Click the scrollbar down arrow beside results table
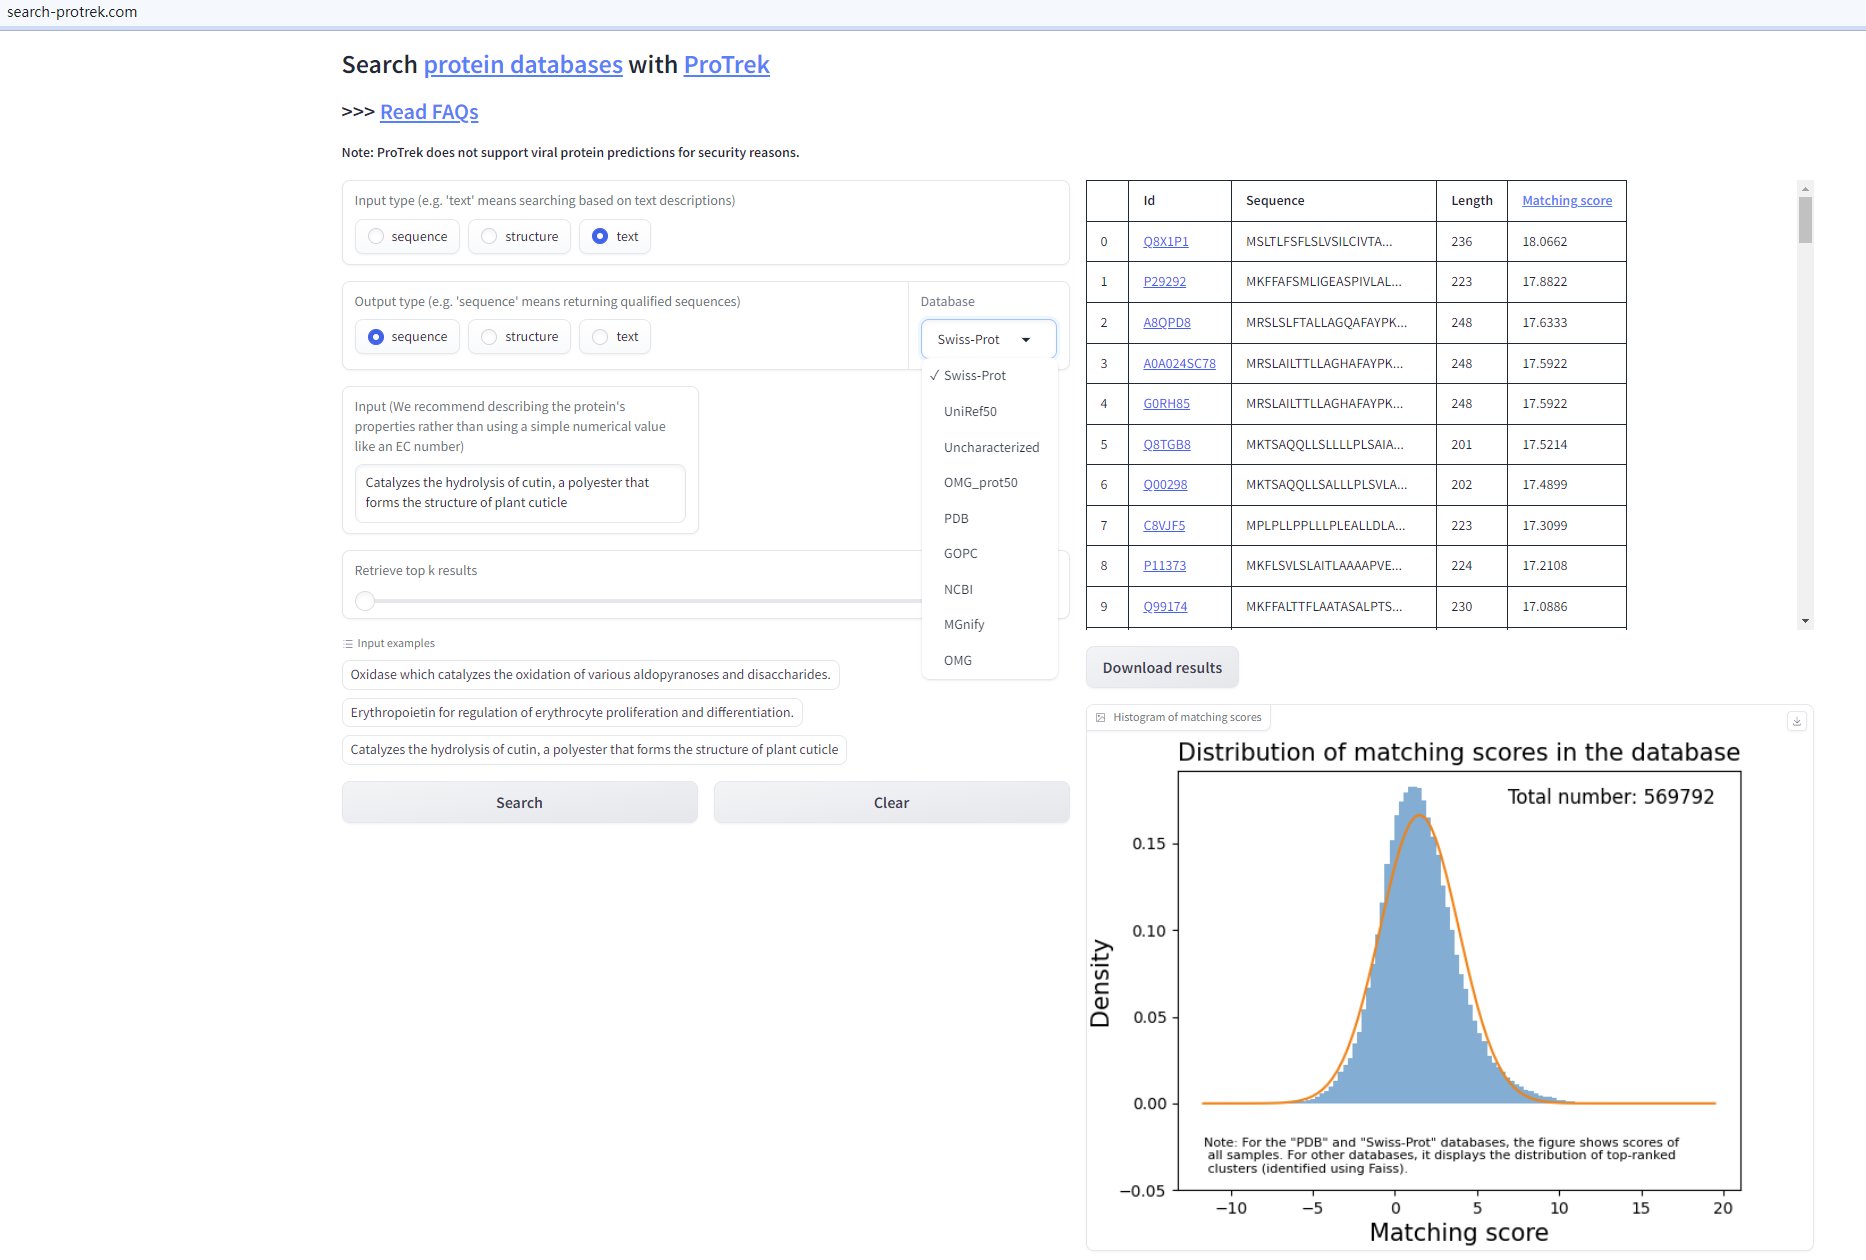Viewport: 1866px width, 1260px height. pyautogui.click(x=1805, y=621)
